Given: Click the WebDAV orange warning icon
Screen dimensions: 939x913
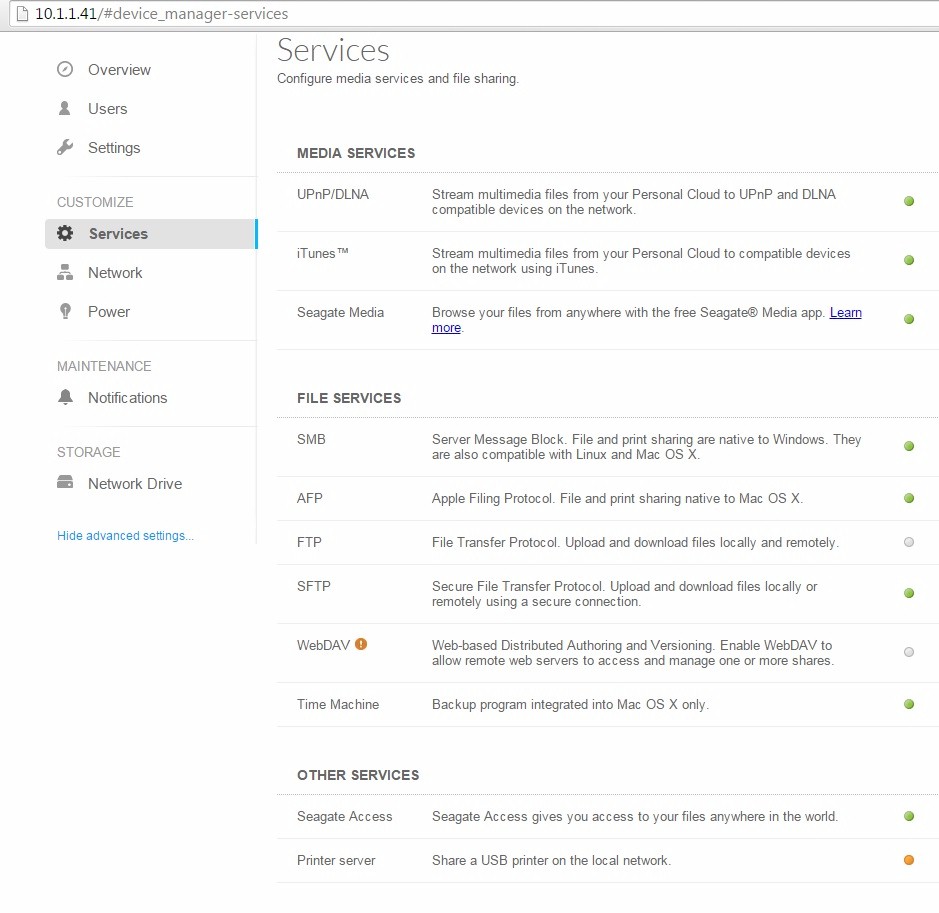Looking at the screenshot, I should 361,644.
